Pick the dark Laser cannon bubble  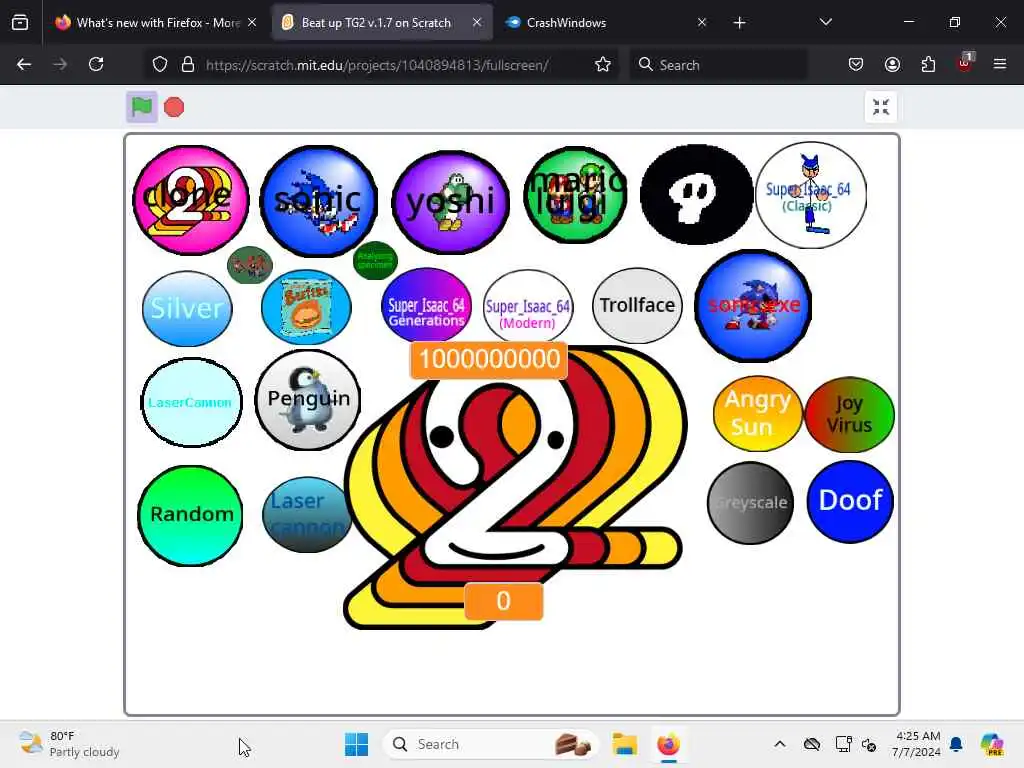coord(307,515)
